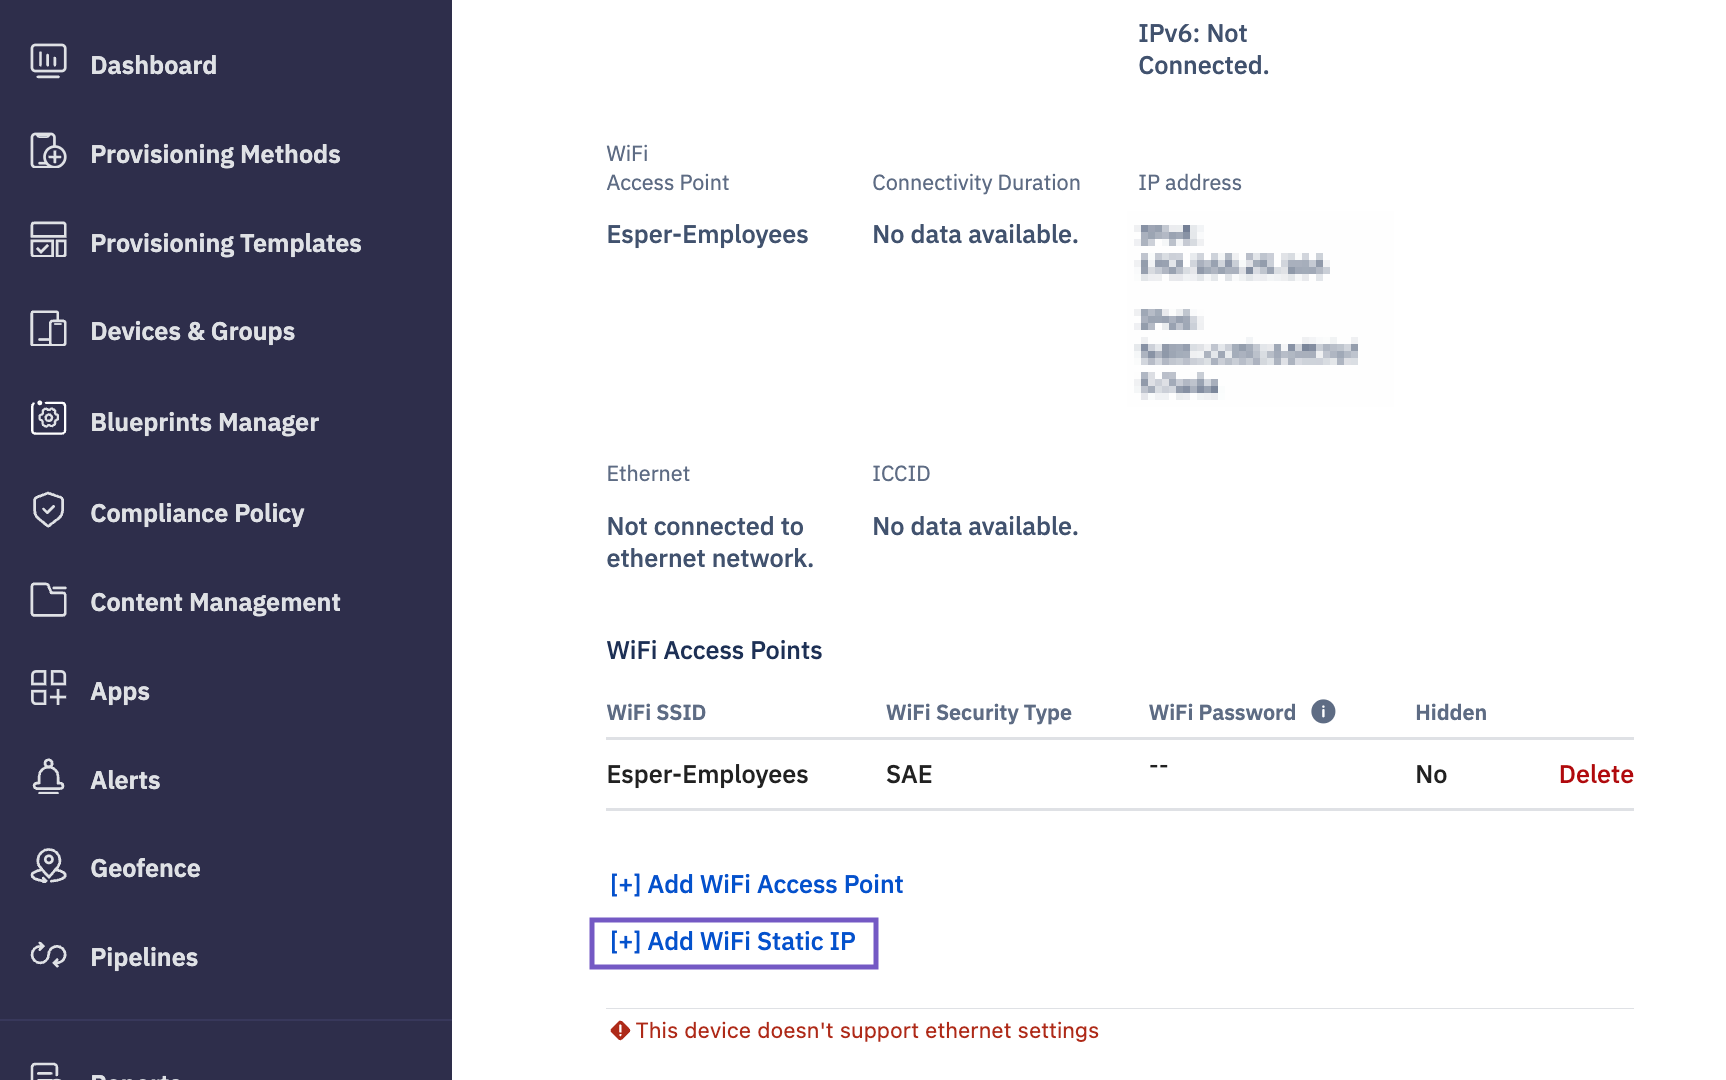Viewport: 1726px width, 1080px height.
Task: Open the Dashboard menu item
Action: tap(153, 65)
